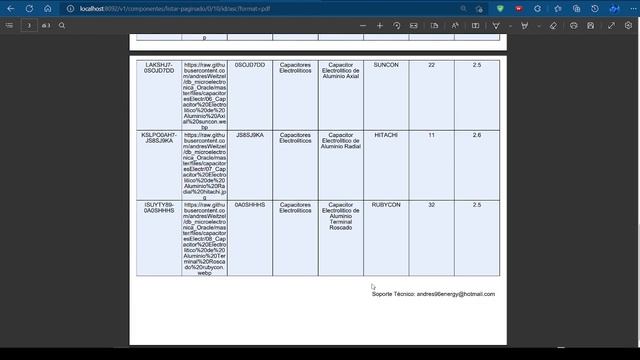Viewport: 640px width, 360px height.
Task: Open PDF viewer settings gear
Action: [628, 25]
